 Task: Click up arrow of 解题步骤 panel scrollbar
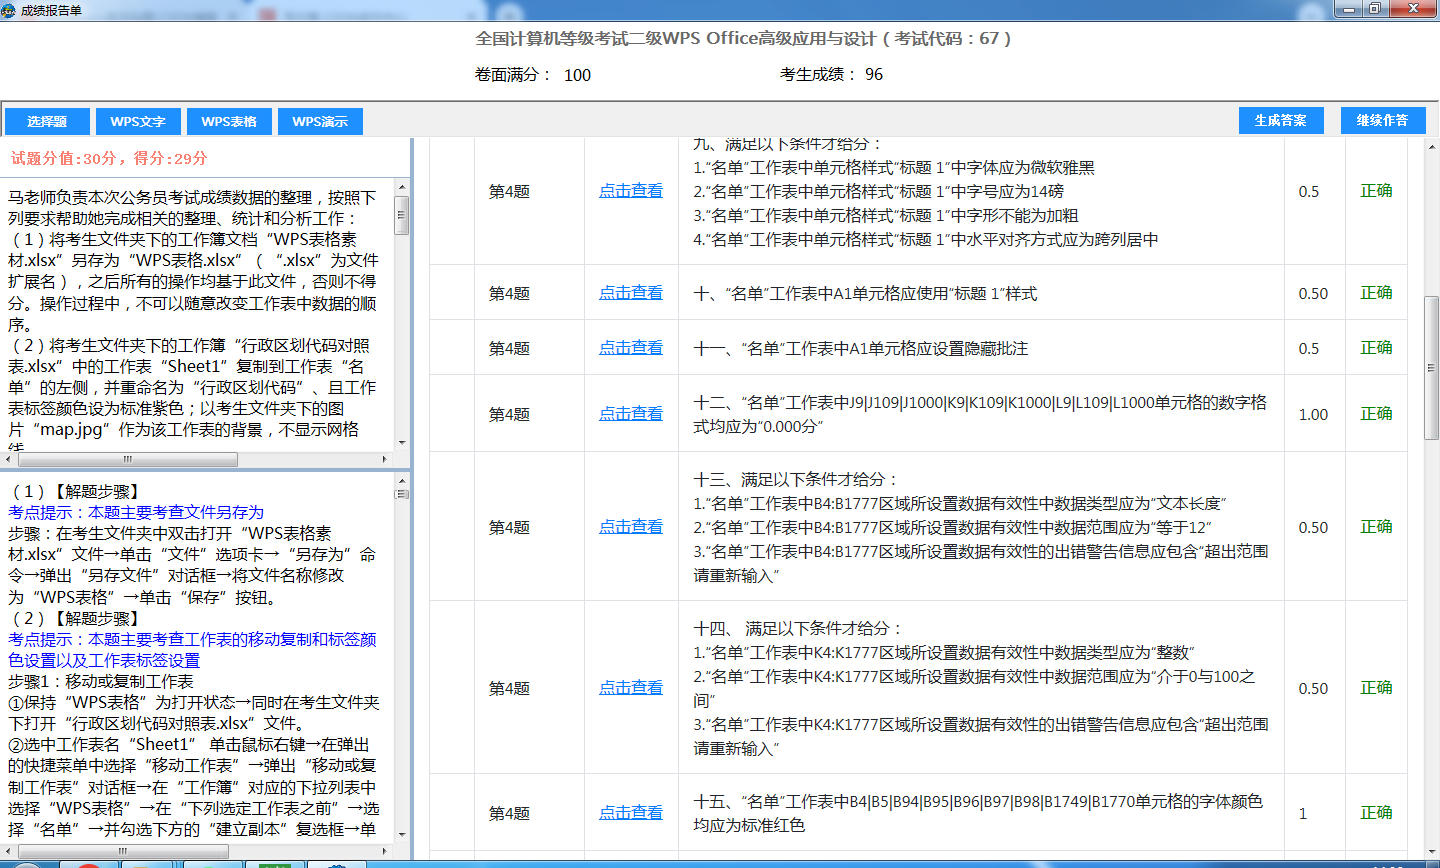click(402, 481)
